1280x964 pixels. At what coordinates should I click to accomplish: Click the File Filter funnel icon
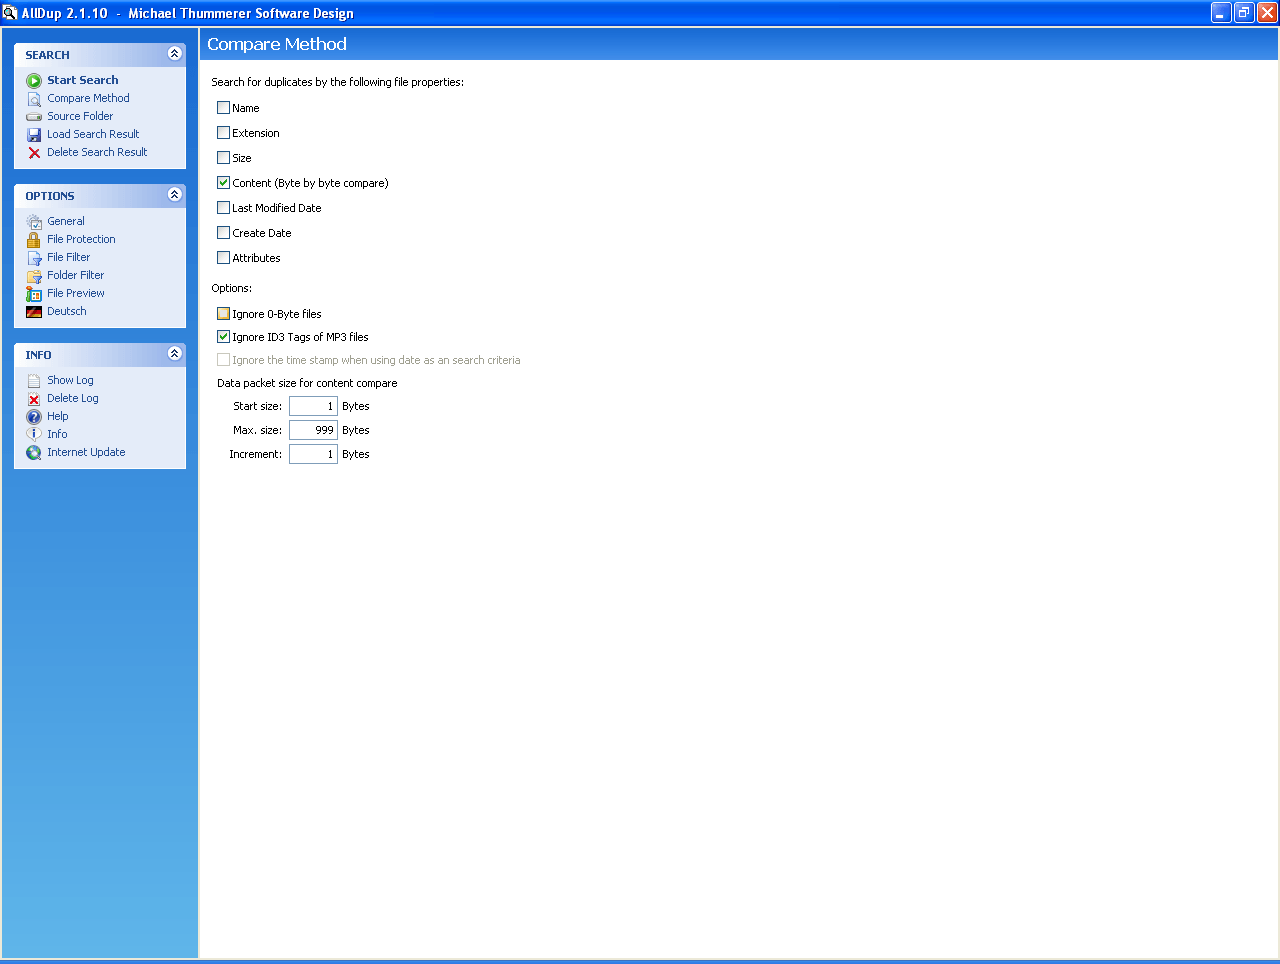point(34,257)
